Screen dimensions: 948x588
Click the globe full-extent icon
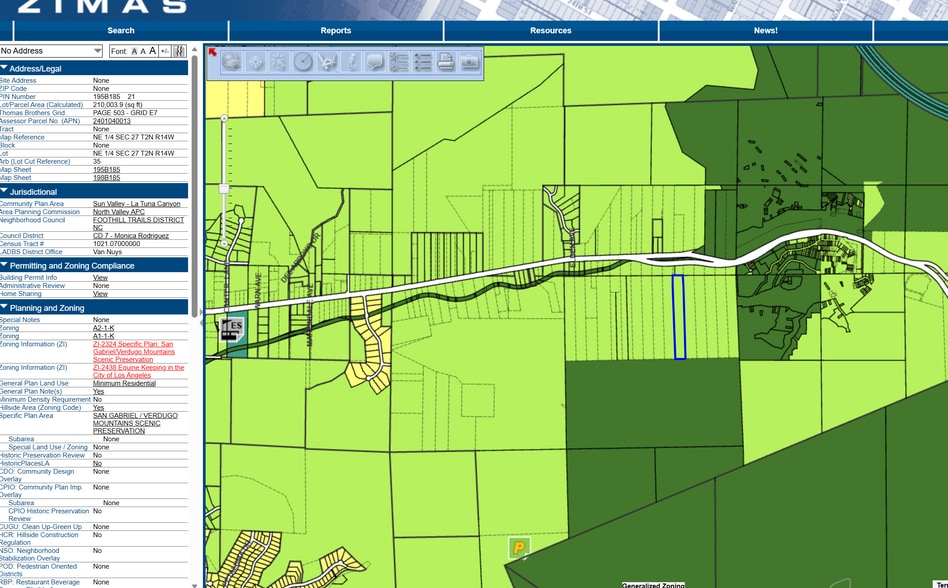pyautogui.click(x=232, y=61)
